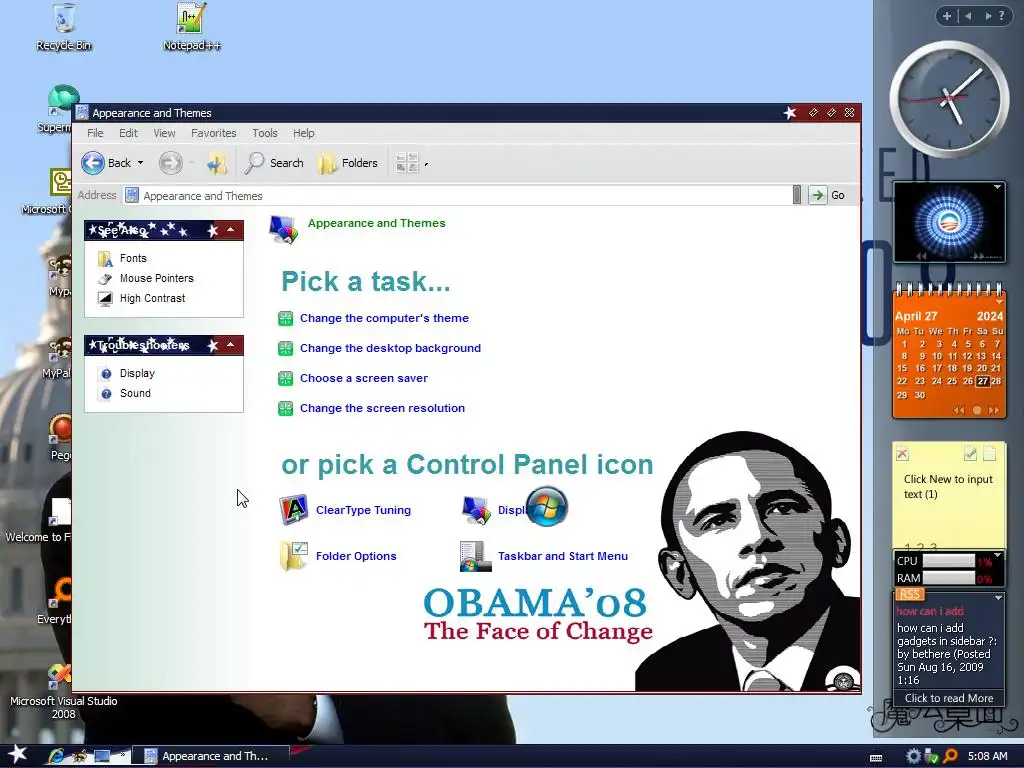Viewport: 1024px width, 768px height.
Task: Click the Back arrow toolbar icon
Action: pyautogui.click(x=93, y=163)
